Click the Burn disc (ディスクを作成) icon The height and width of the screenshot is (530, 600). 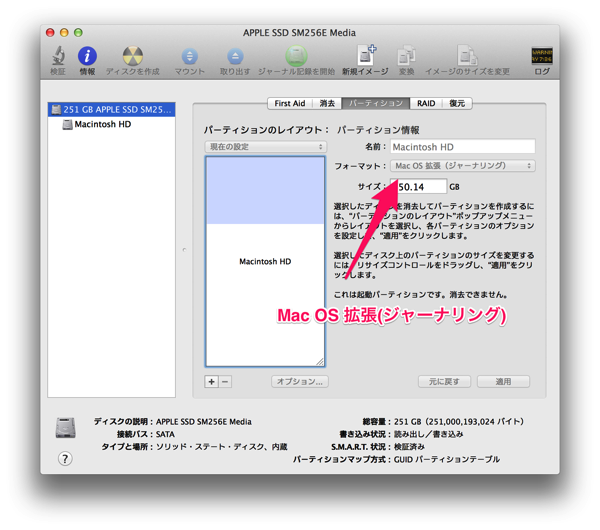pos(133,56)
